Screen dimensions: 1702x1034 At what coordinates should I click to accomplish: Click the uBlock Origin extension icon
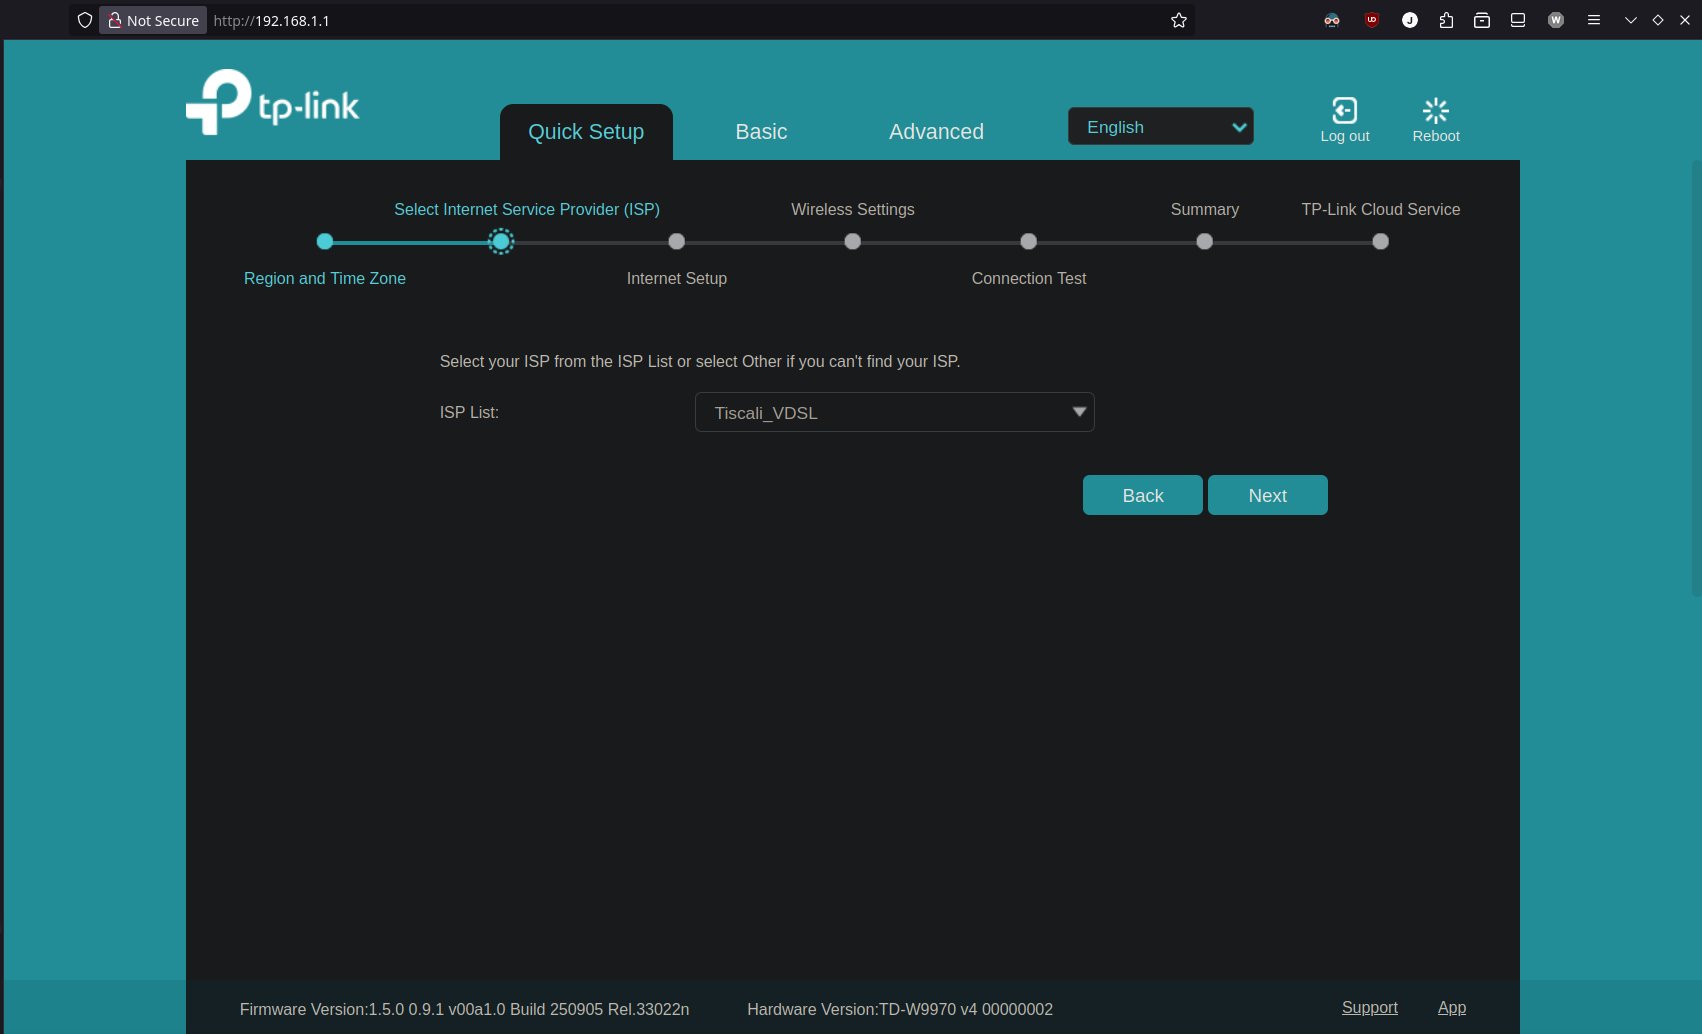(1372, 20)
